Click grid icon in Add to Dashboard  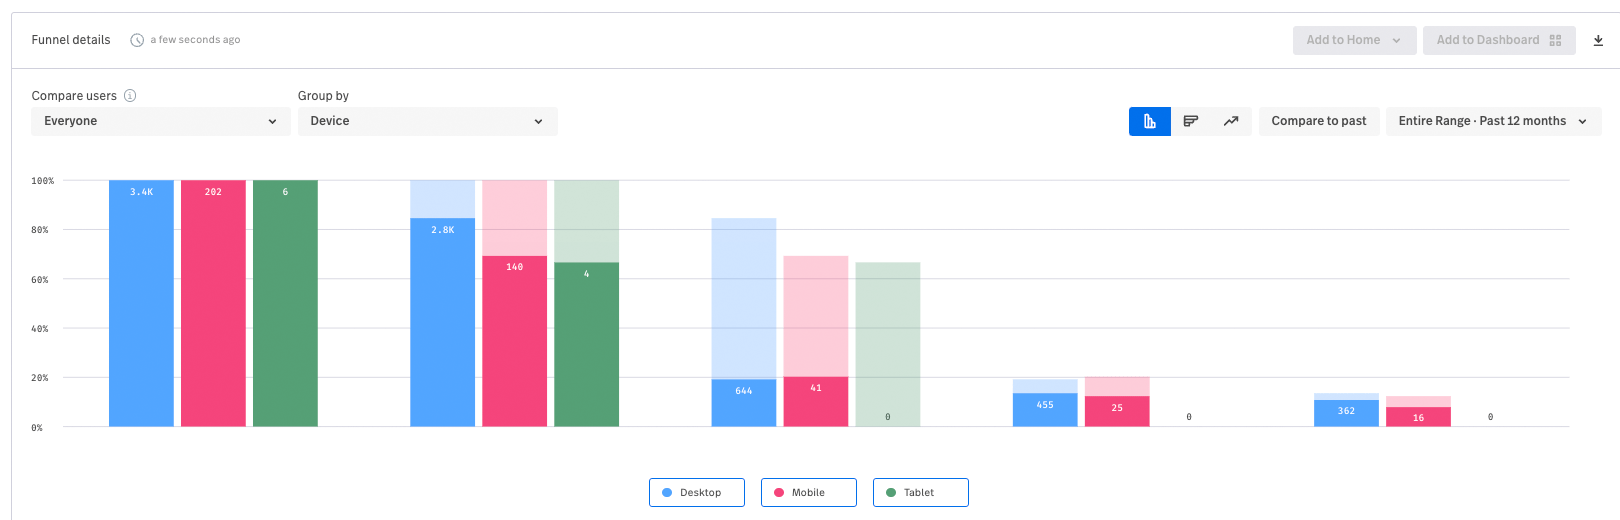coord(1555,40)
